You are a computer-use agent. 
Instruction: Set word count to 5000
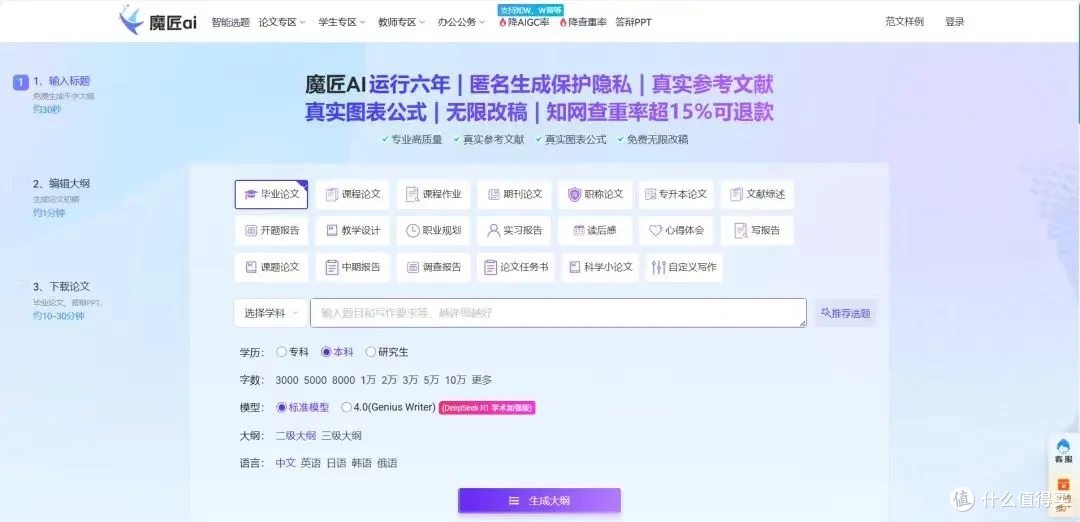click(315, 380)
